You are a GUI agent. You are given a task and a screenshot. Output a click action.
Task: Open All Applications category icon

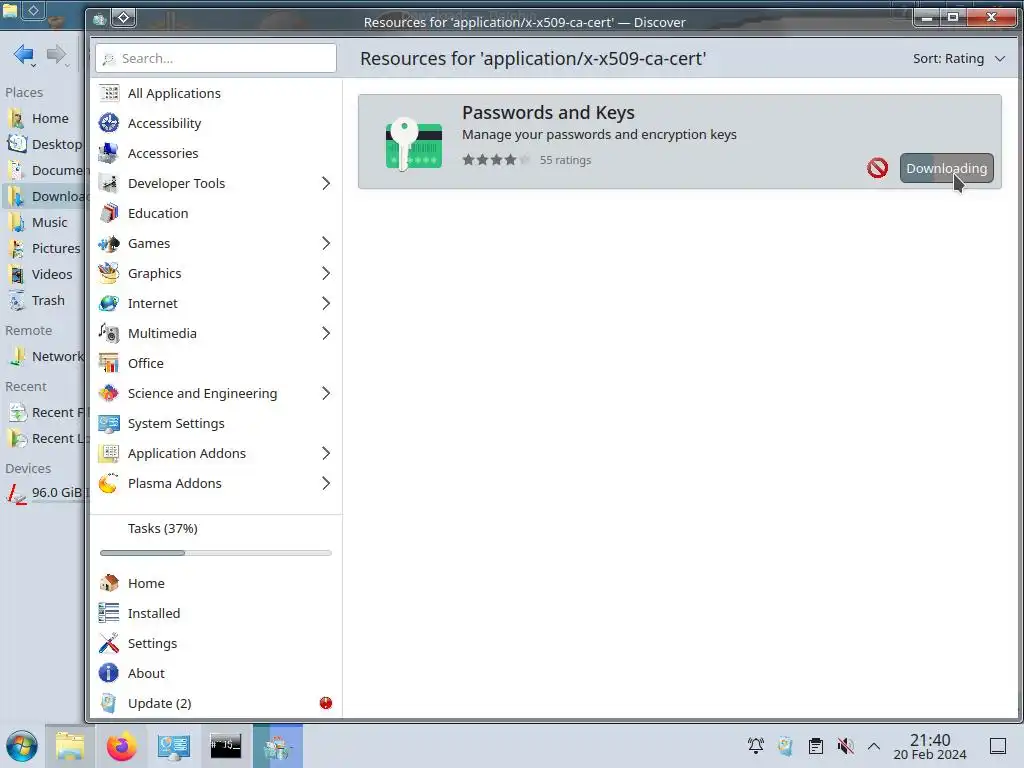(109, 93)
